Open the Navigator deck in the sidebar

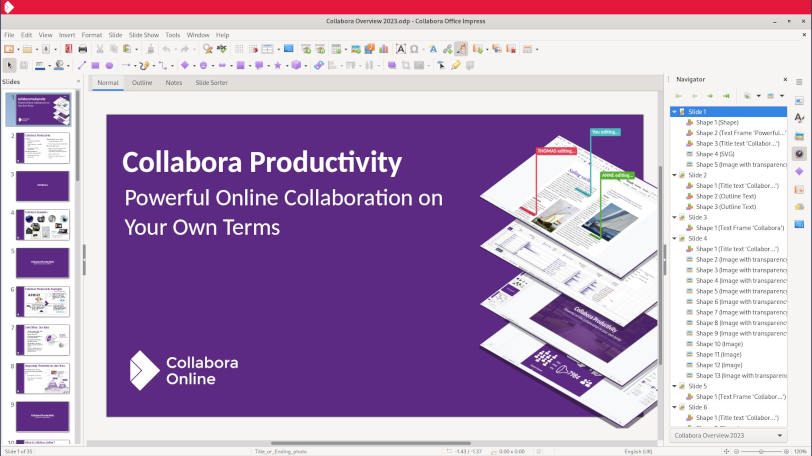tap(799, 153)
